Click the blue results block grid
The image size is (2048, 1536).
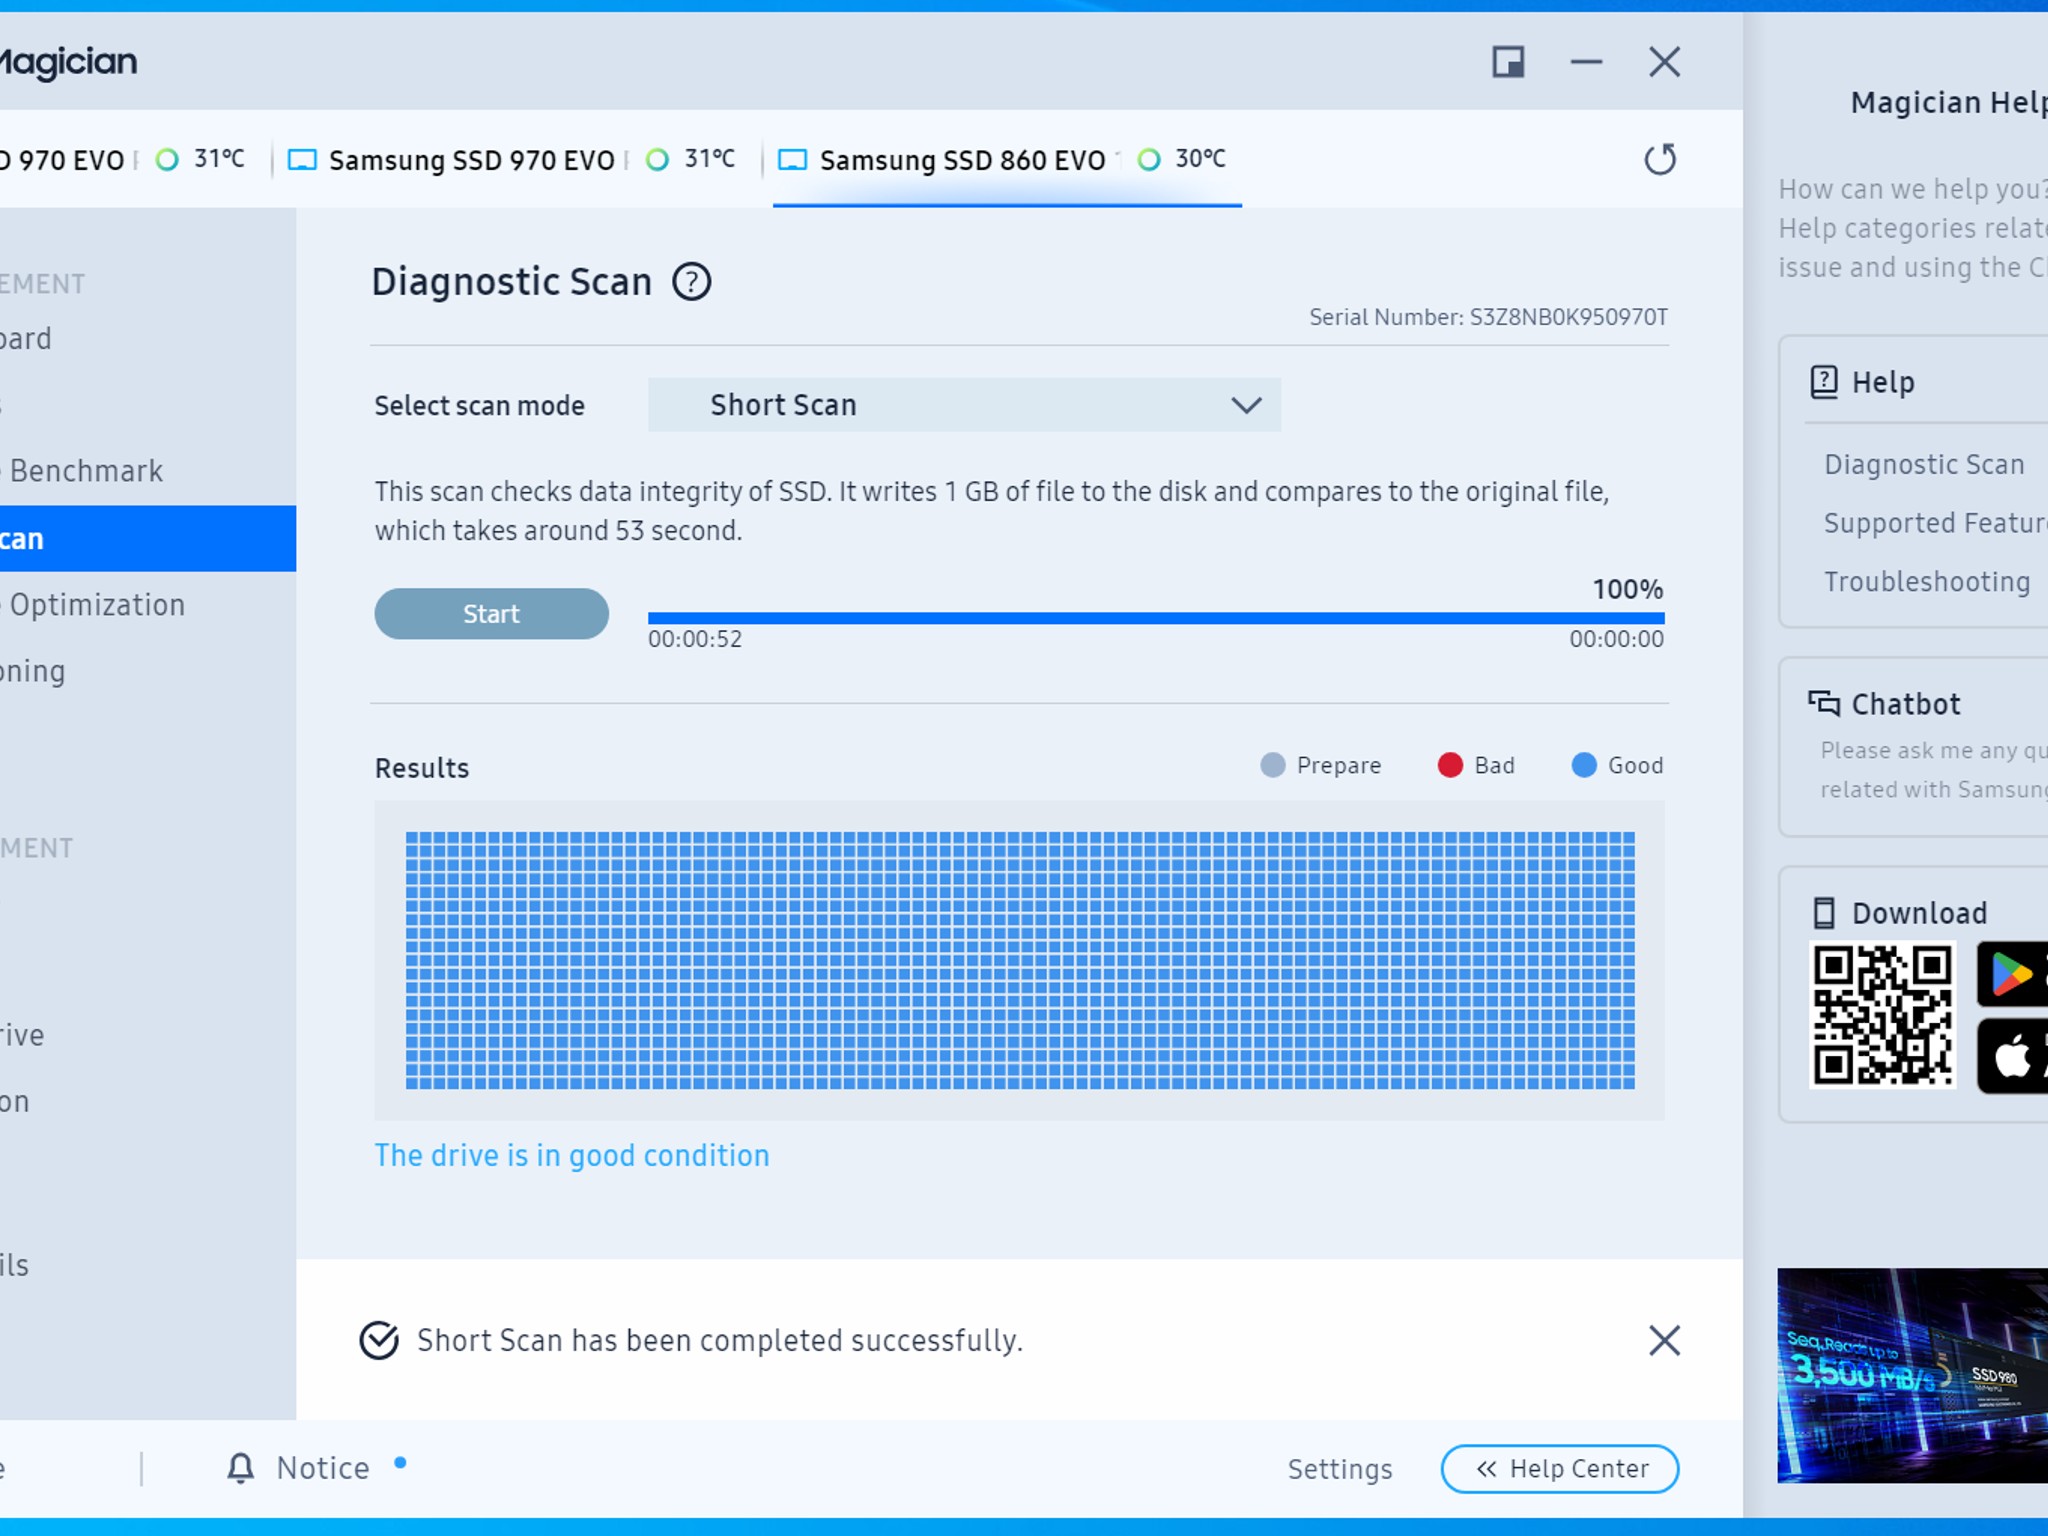pos(1020,960)
